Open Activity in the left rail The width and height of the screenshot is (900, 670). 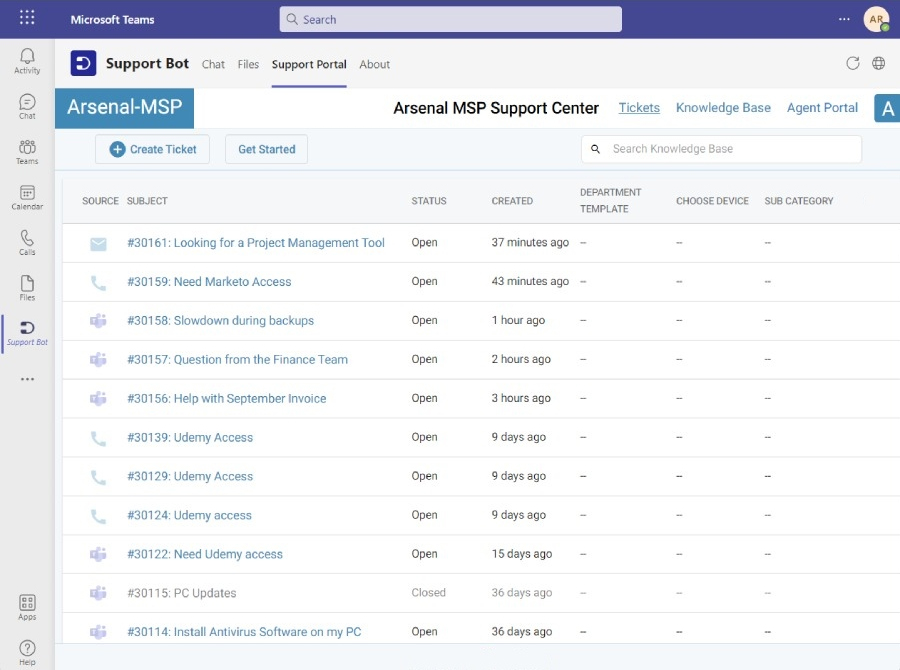click(27, 61)
